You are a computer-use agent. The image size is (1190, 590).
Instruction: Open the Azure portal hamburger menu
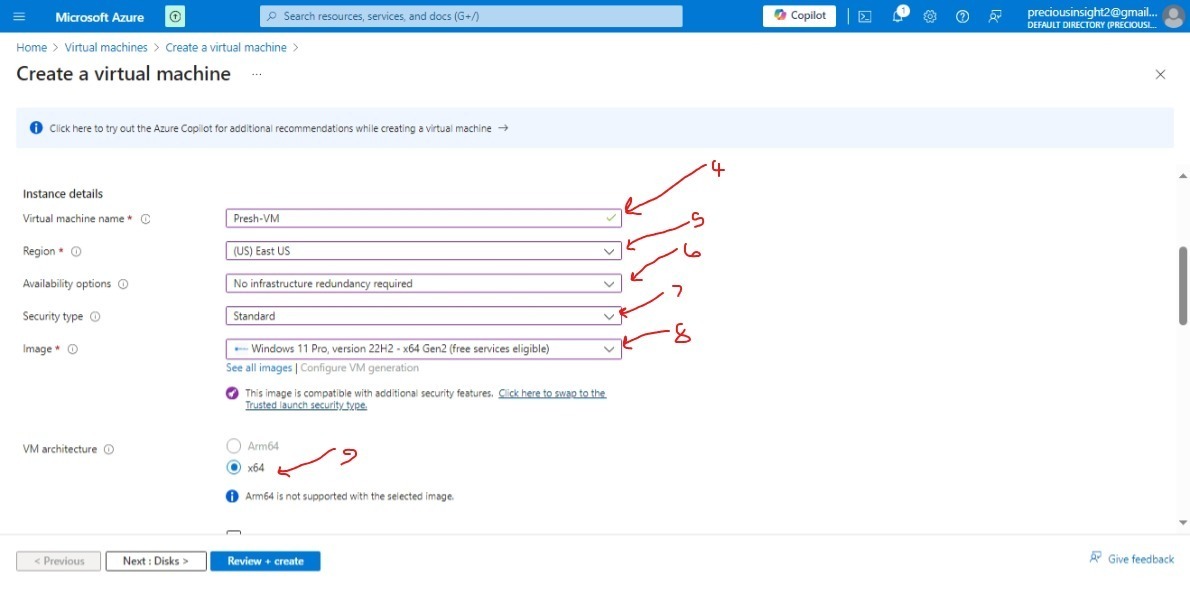[20, 16]
